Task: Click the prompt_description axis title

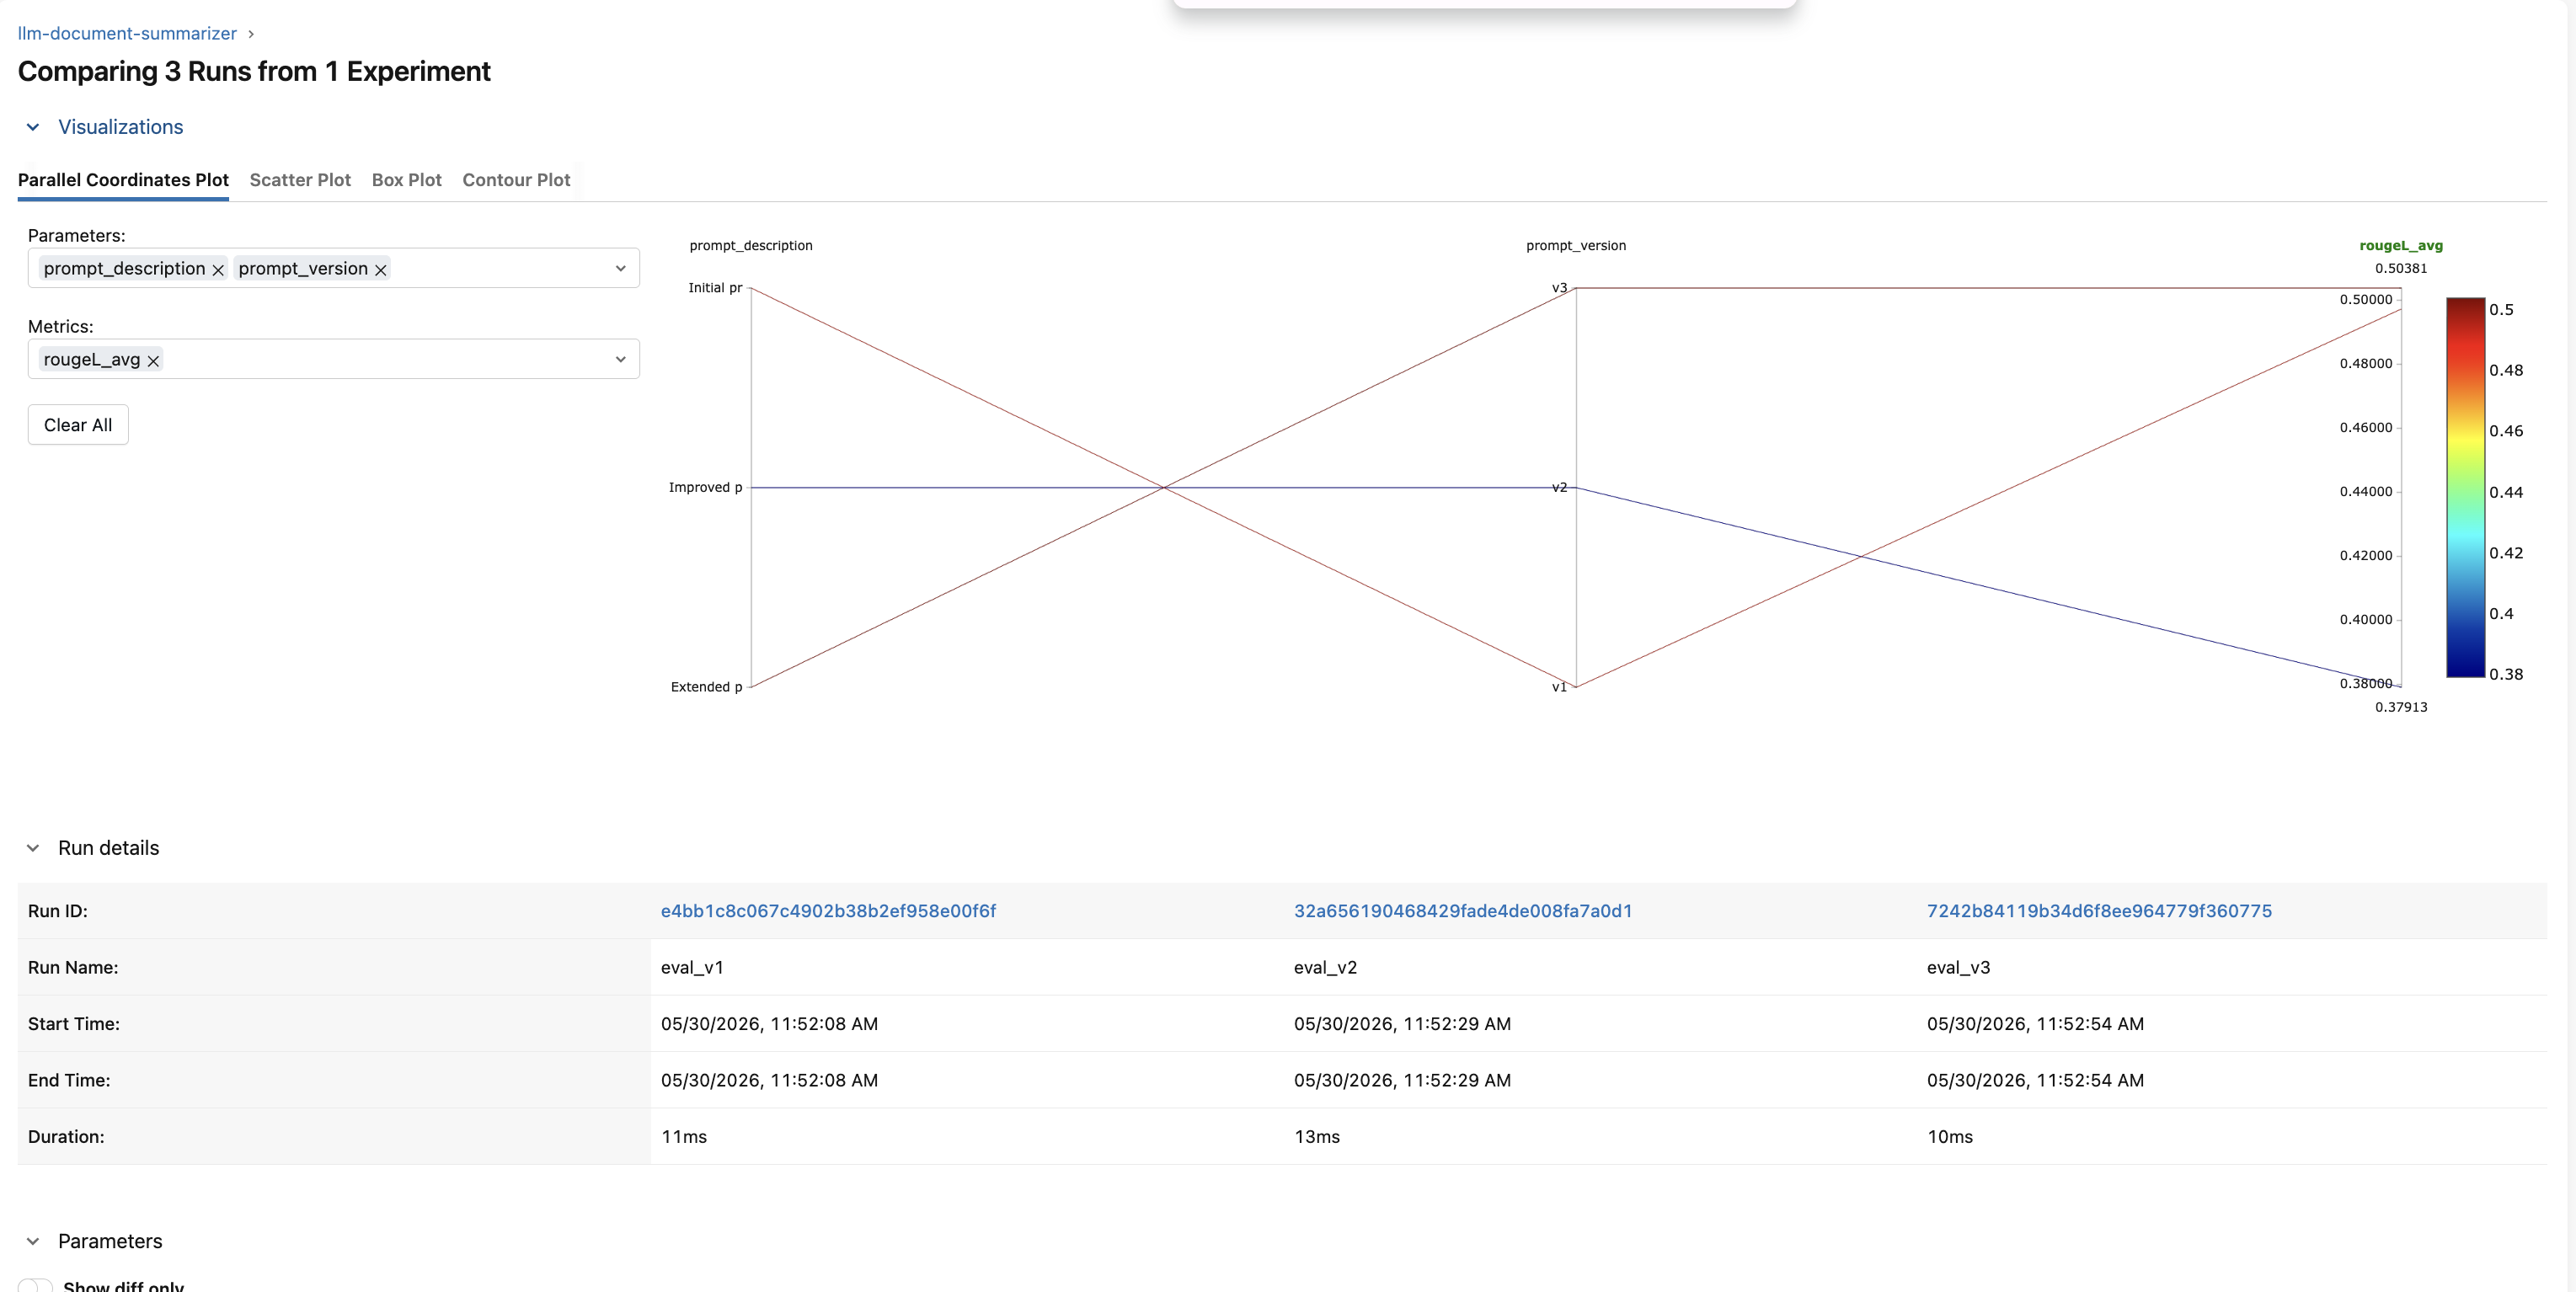Action: coord(751,246)
